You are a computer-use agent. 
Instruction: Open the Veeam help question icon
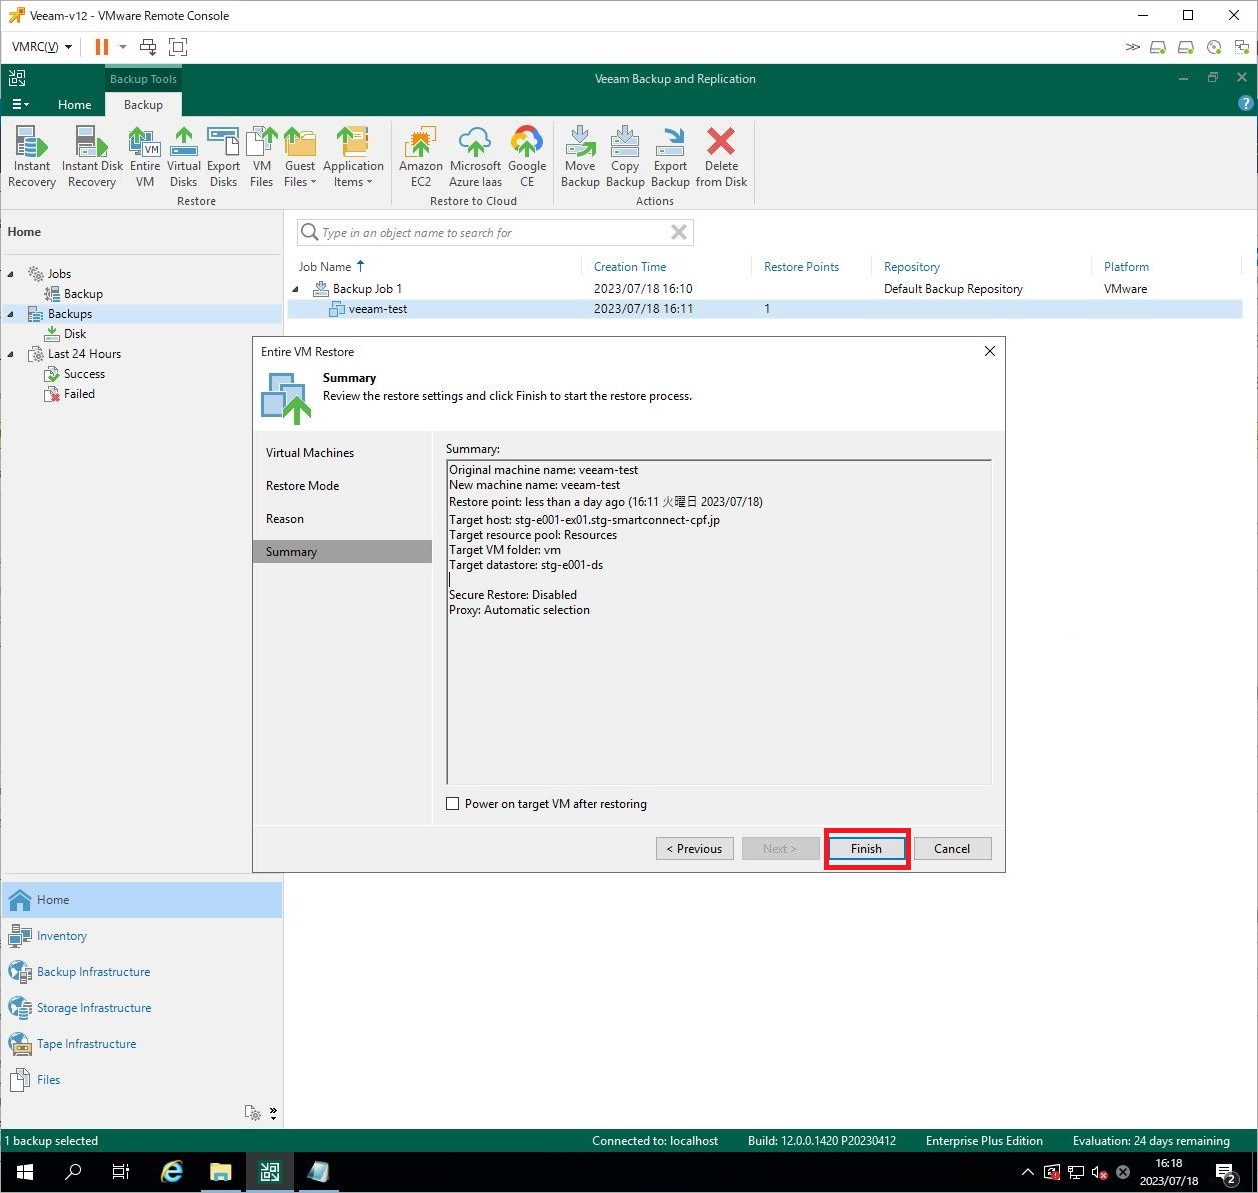[x=1245, y=103]
